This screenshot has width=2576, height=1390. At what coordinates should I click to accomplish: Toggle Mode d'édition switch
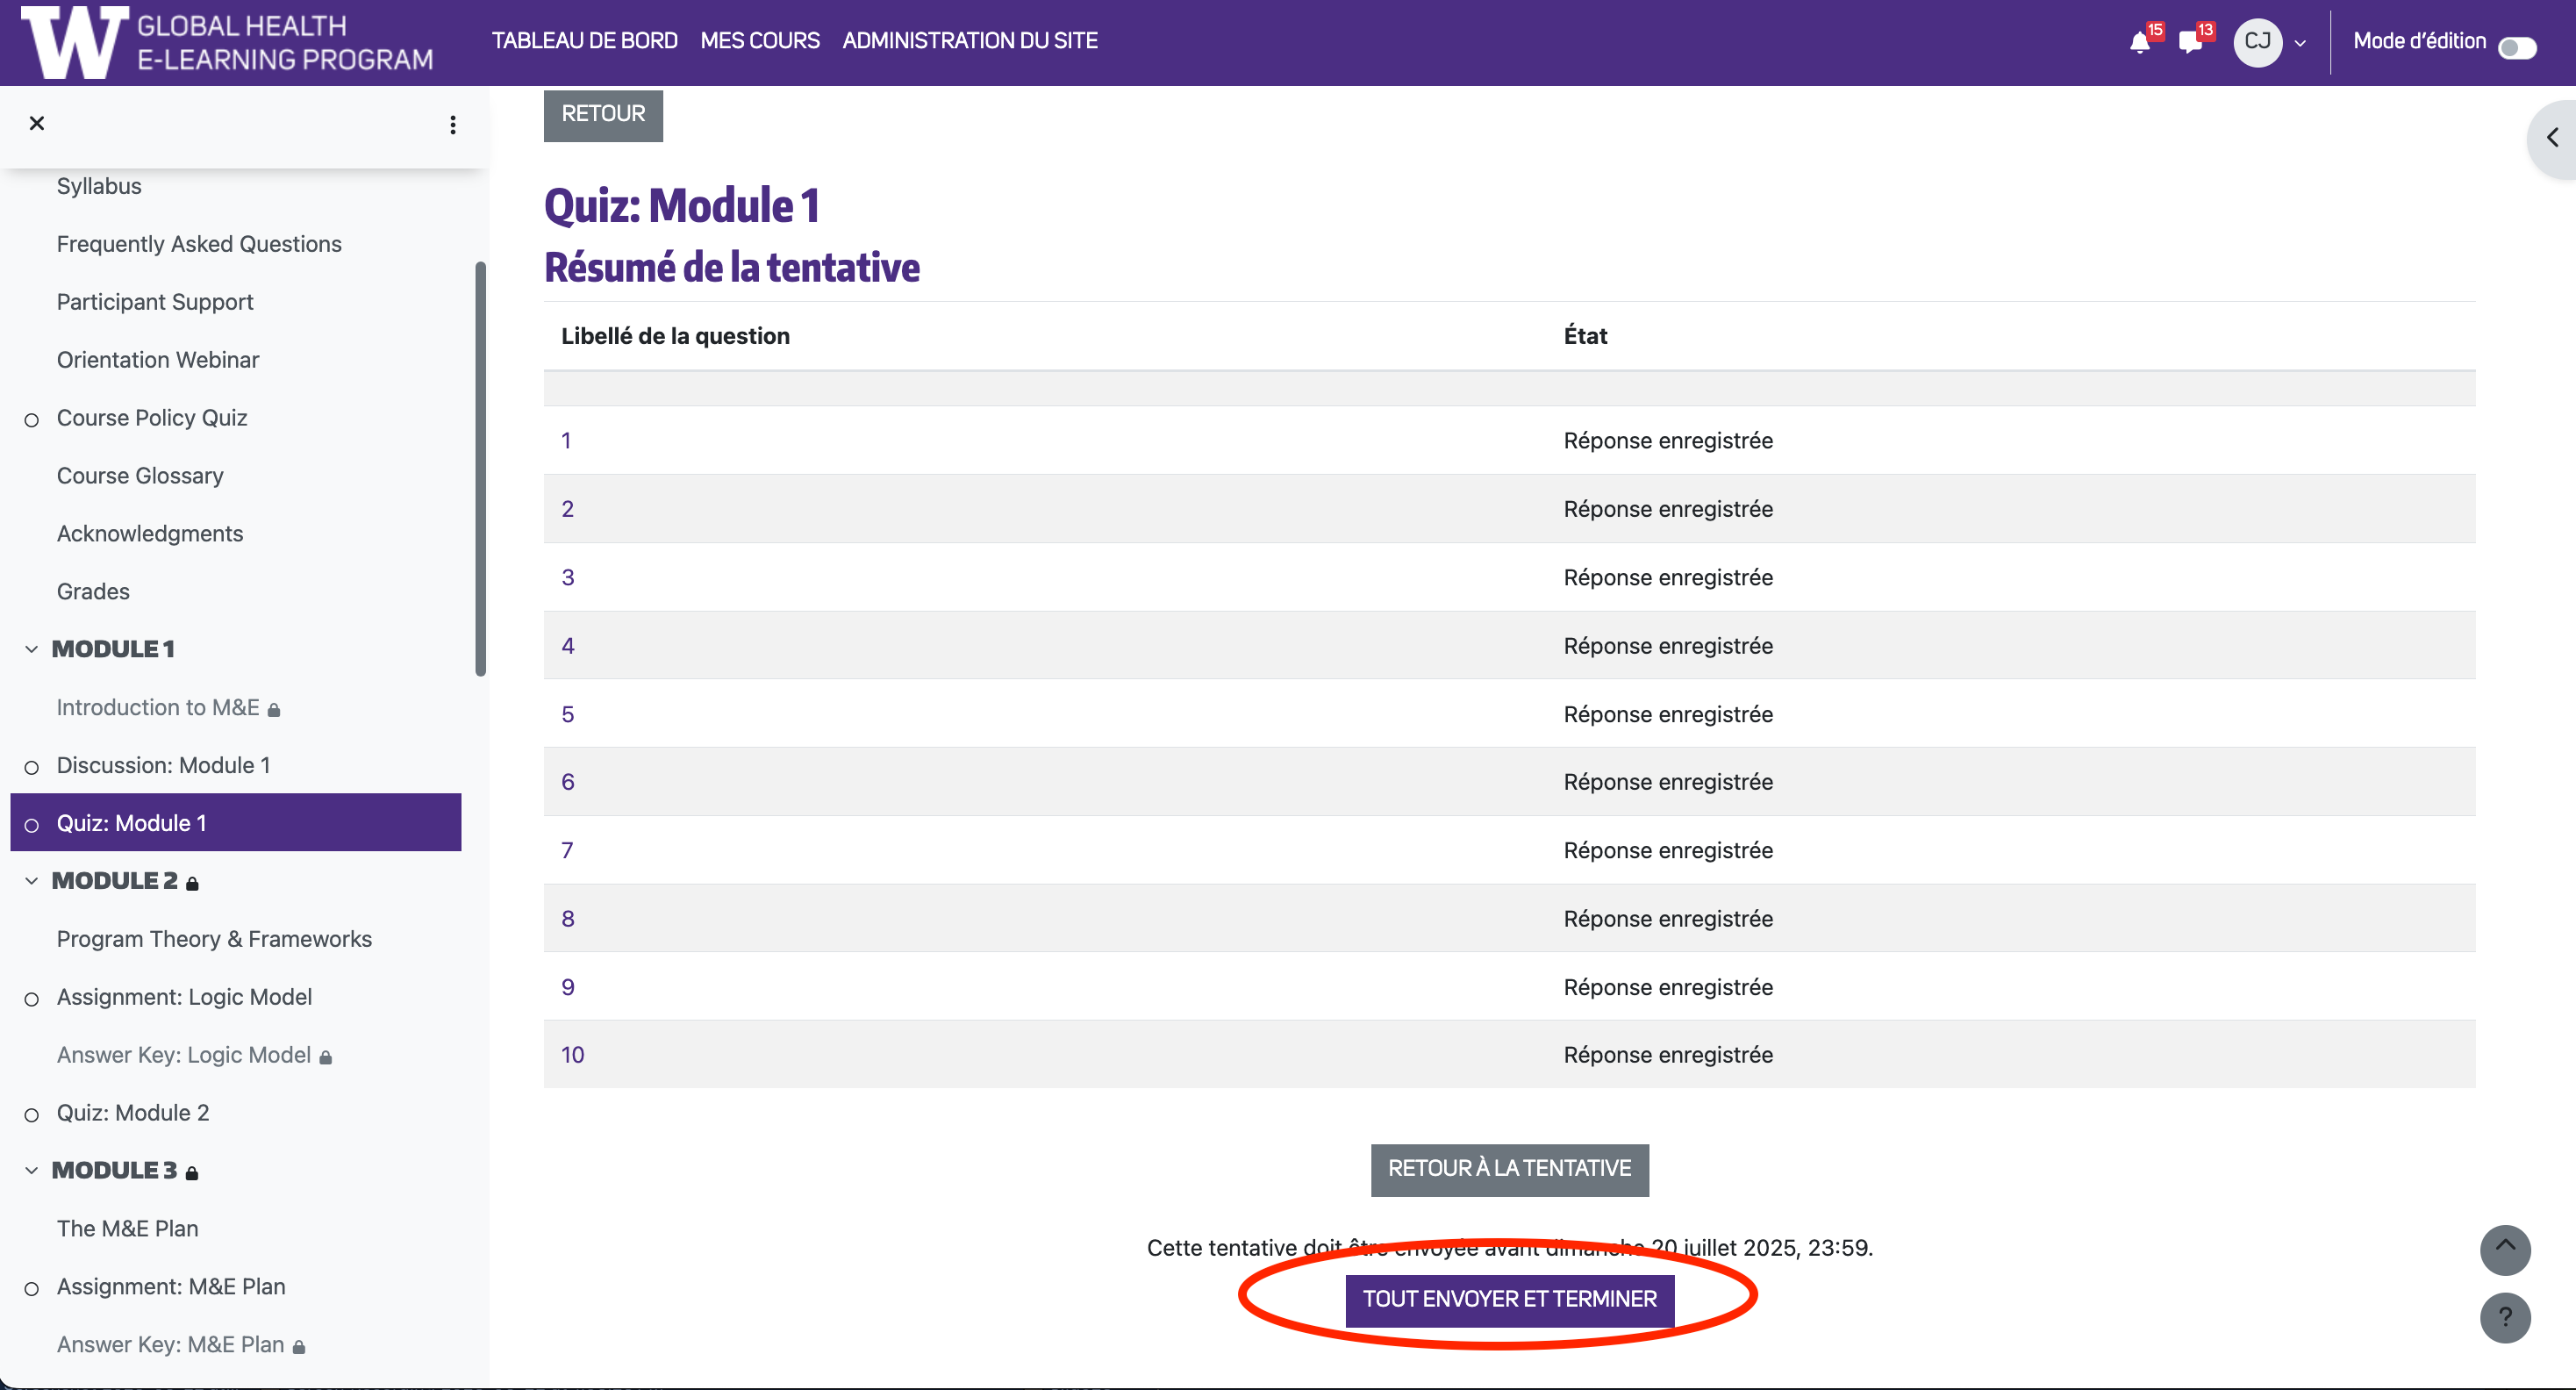(x=2516, y=47)
